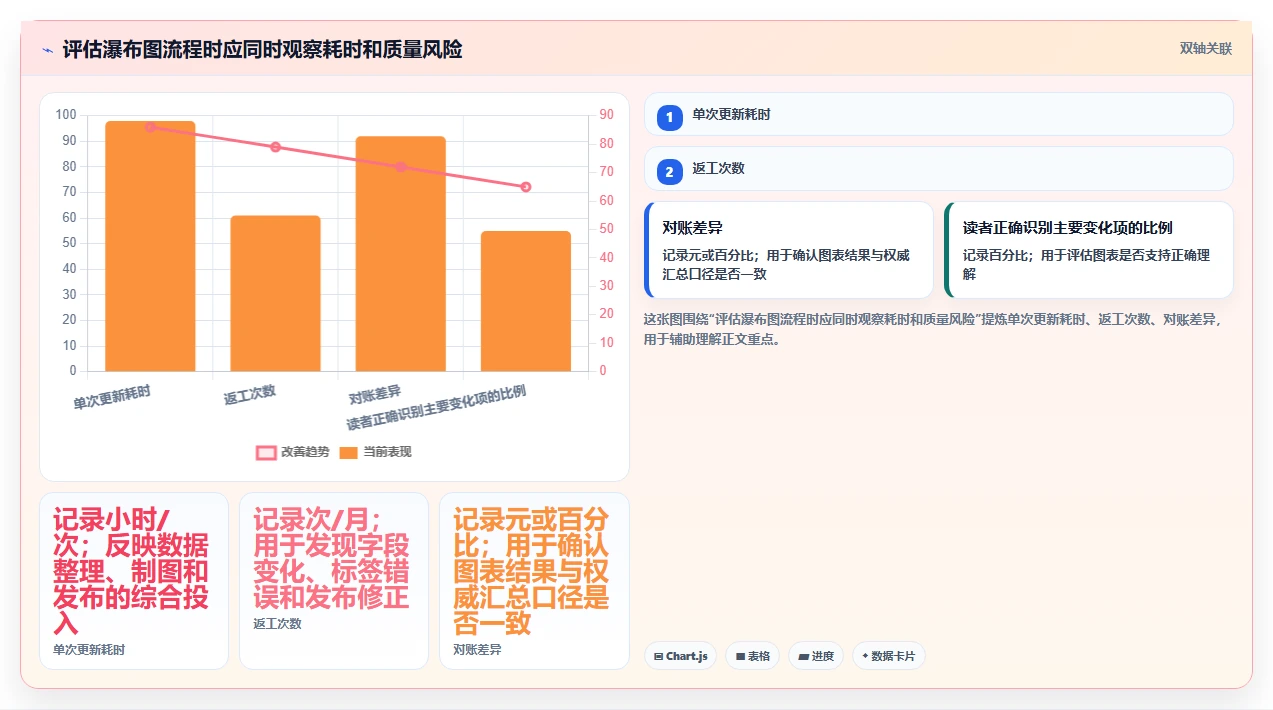Click the lightning icon beside the title
The width and height of the screenshot is (1273, 710).
point(47,50)
